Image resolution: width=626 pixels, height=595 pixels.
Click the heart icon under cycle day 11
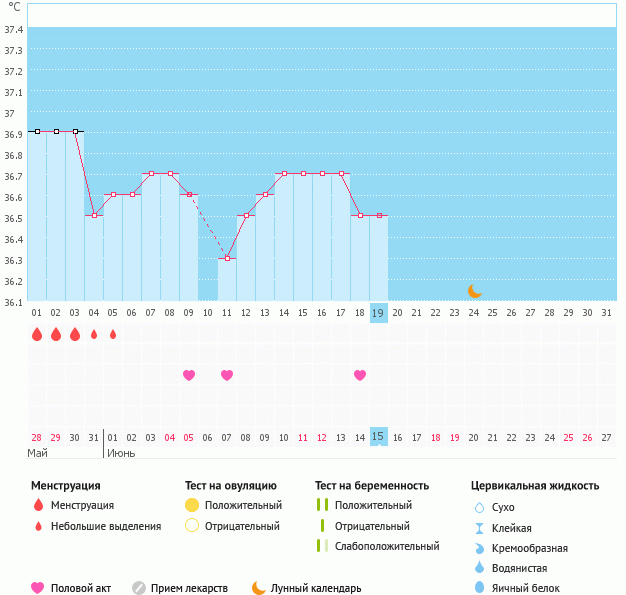(x=227, y=375)
